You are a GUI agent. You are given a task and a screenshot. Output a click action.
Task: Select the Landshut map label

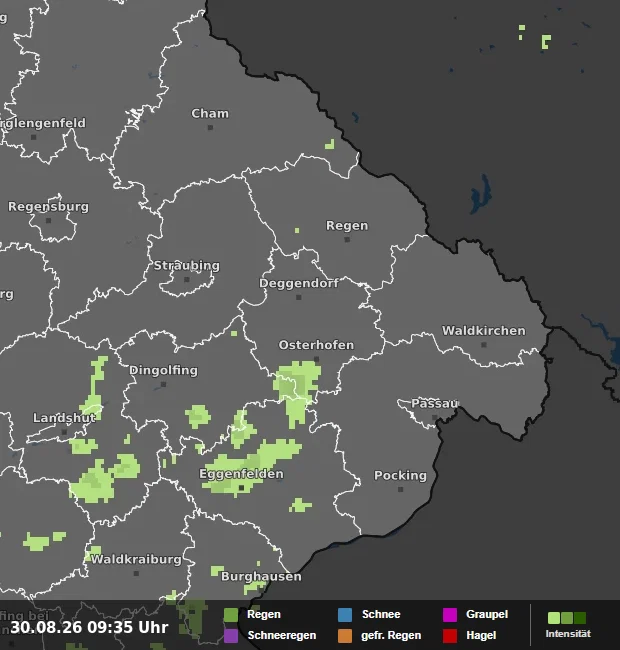pos(64,418)
